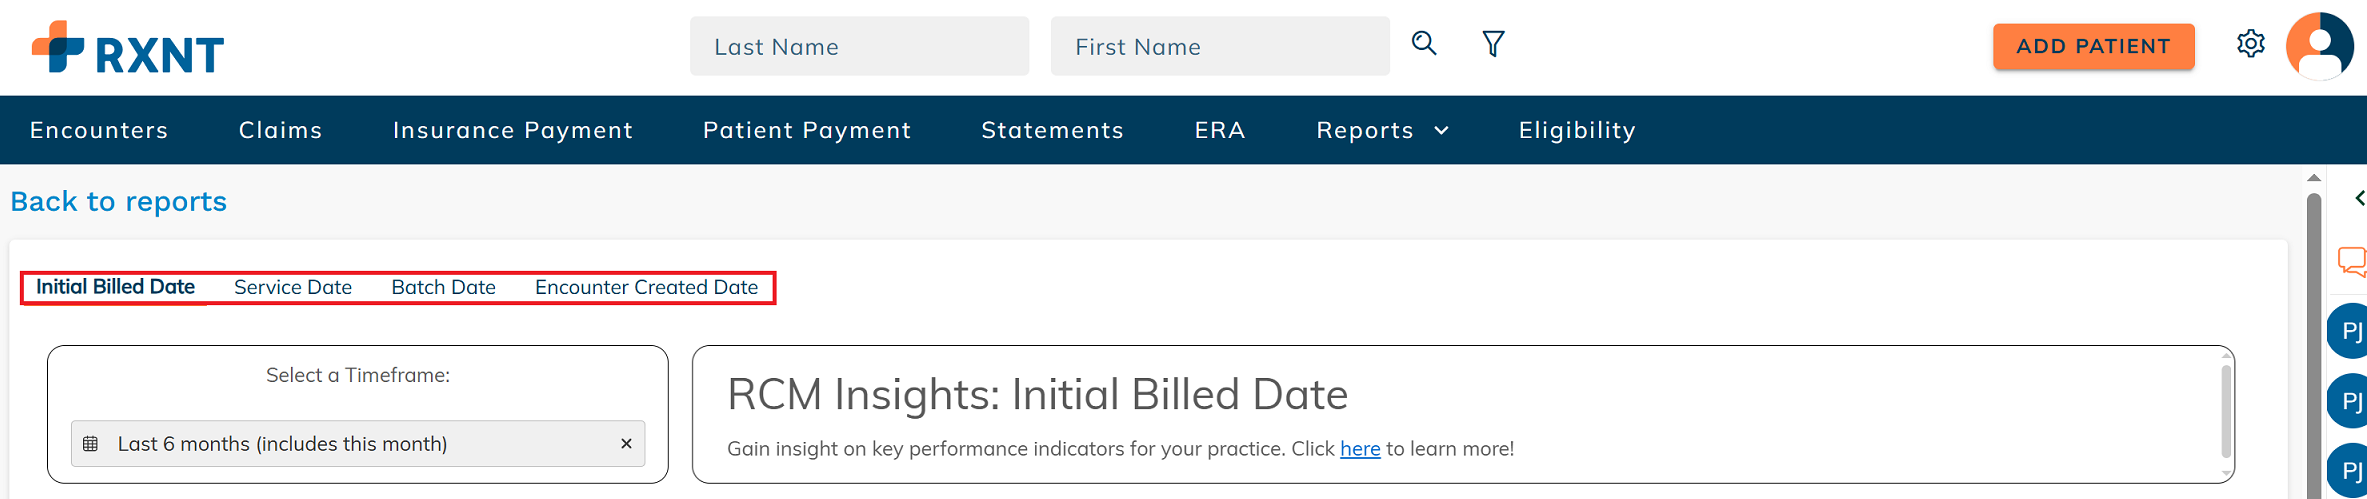Open the user profile avatar
The width and height of the screenshot is (2367, 499).
pyautogui.click(x=2320, y=46)
